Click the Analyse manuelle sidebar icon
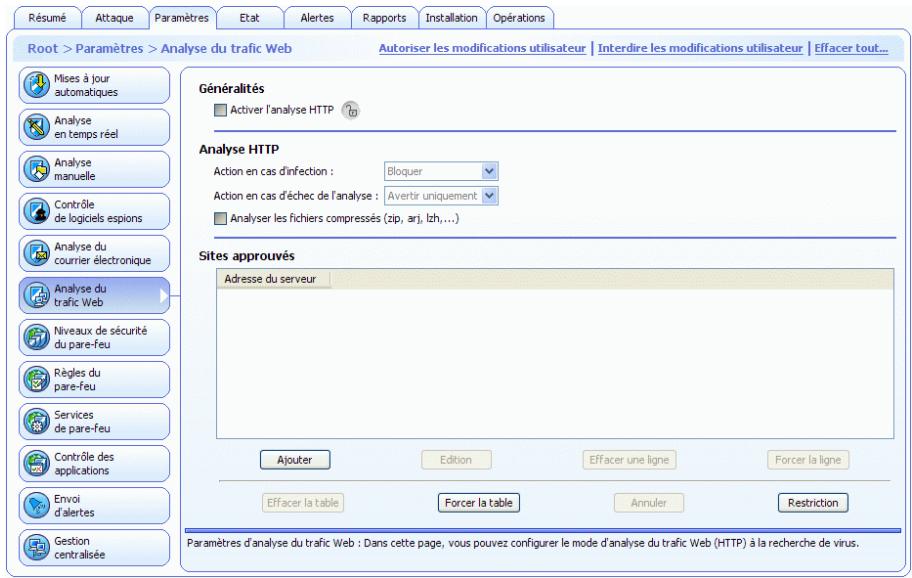This screenshot has height=578, width=912. point(37,169)
